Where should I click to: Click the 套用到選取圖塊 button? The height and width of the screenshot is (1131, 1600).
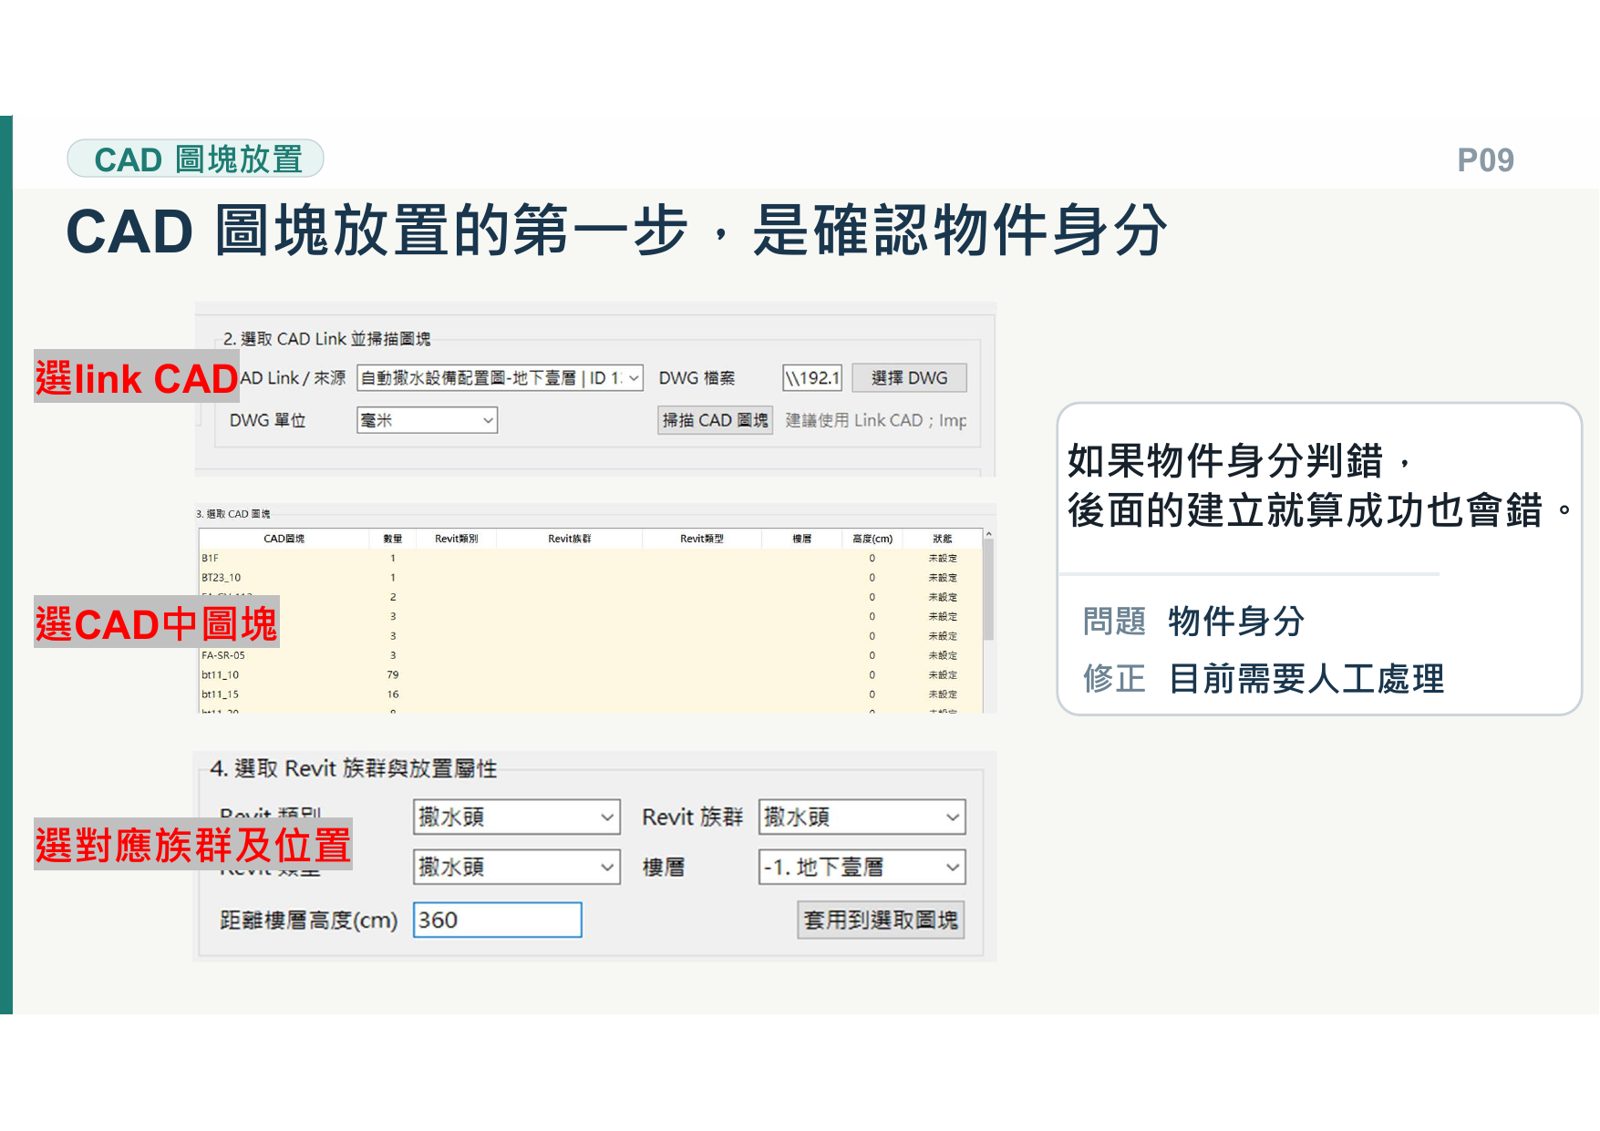[x=881, y=920]
